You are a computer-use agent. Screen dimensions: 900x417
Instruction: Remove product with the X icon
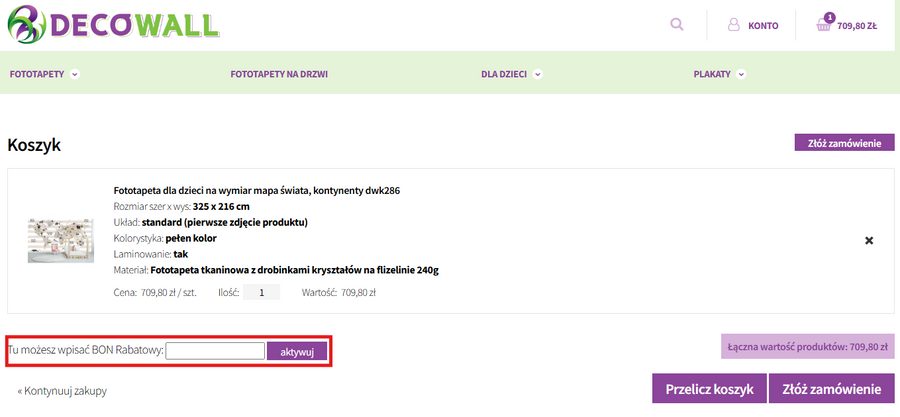pyautogui.click(x=868, y=241)
